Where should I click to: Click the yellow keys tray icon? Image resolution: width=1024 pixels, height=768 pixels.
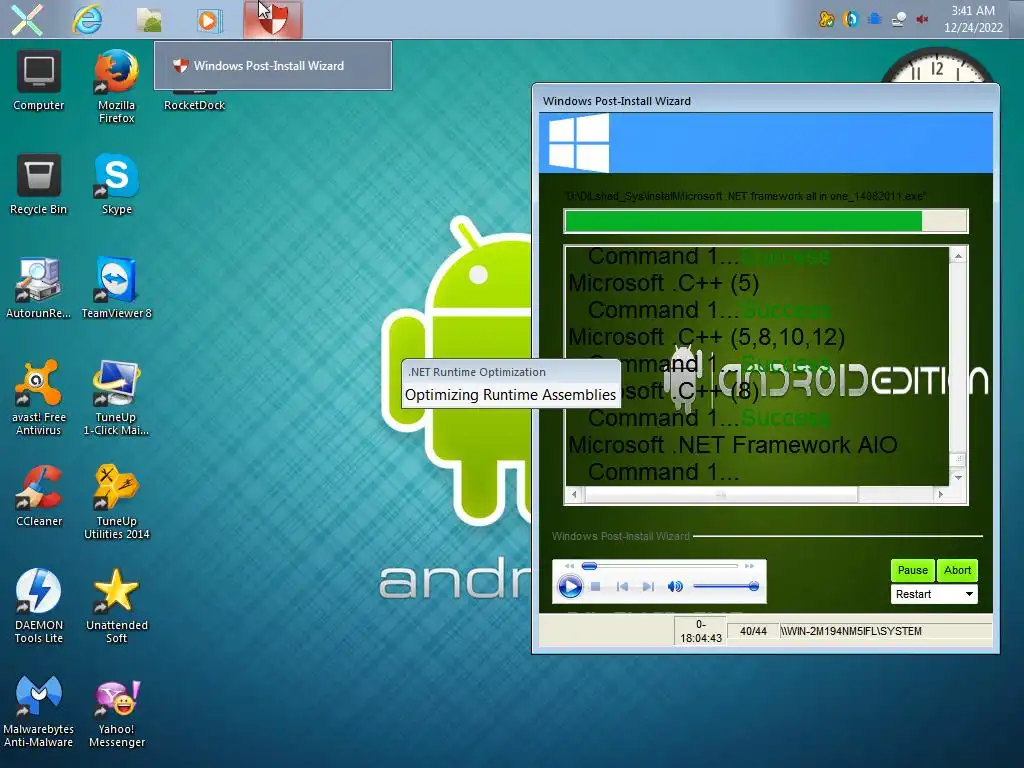point(826,19)
